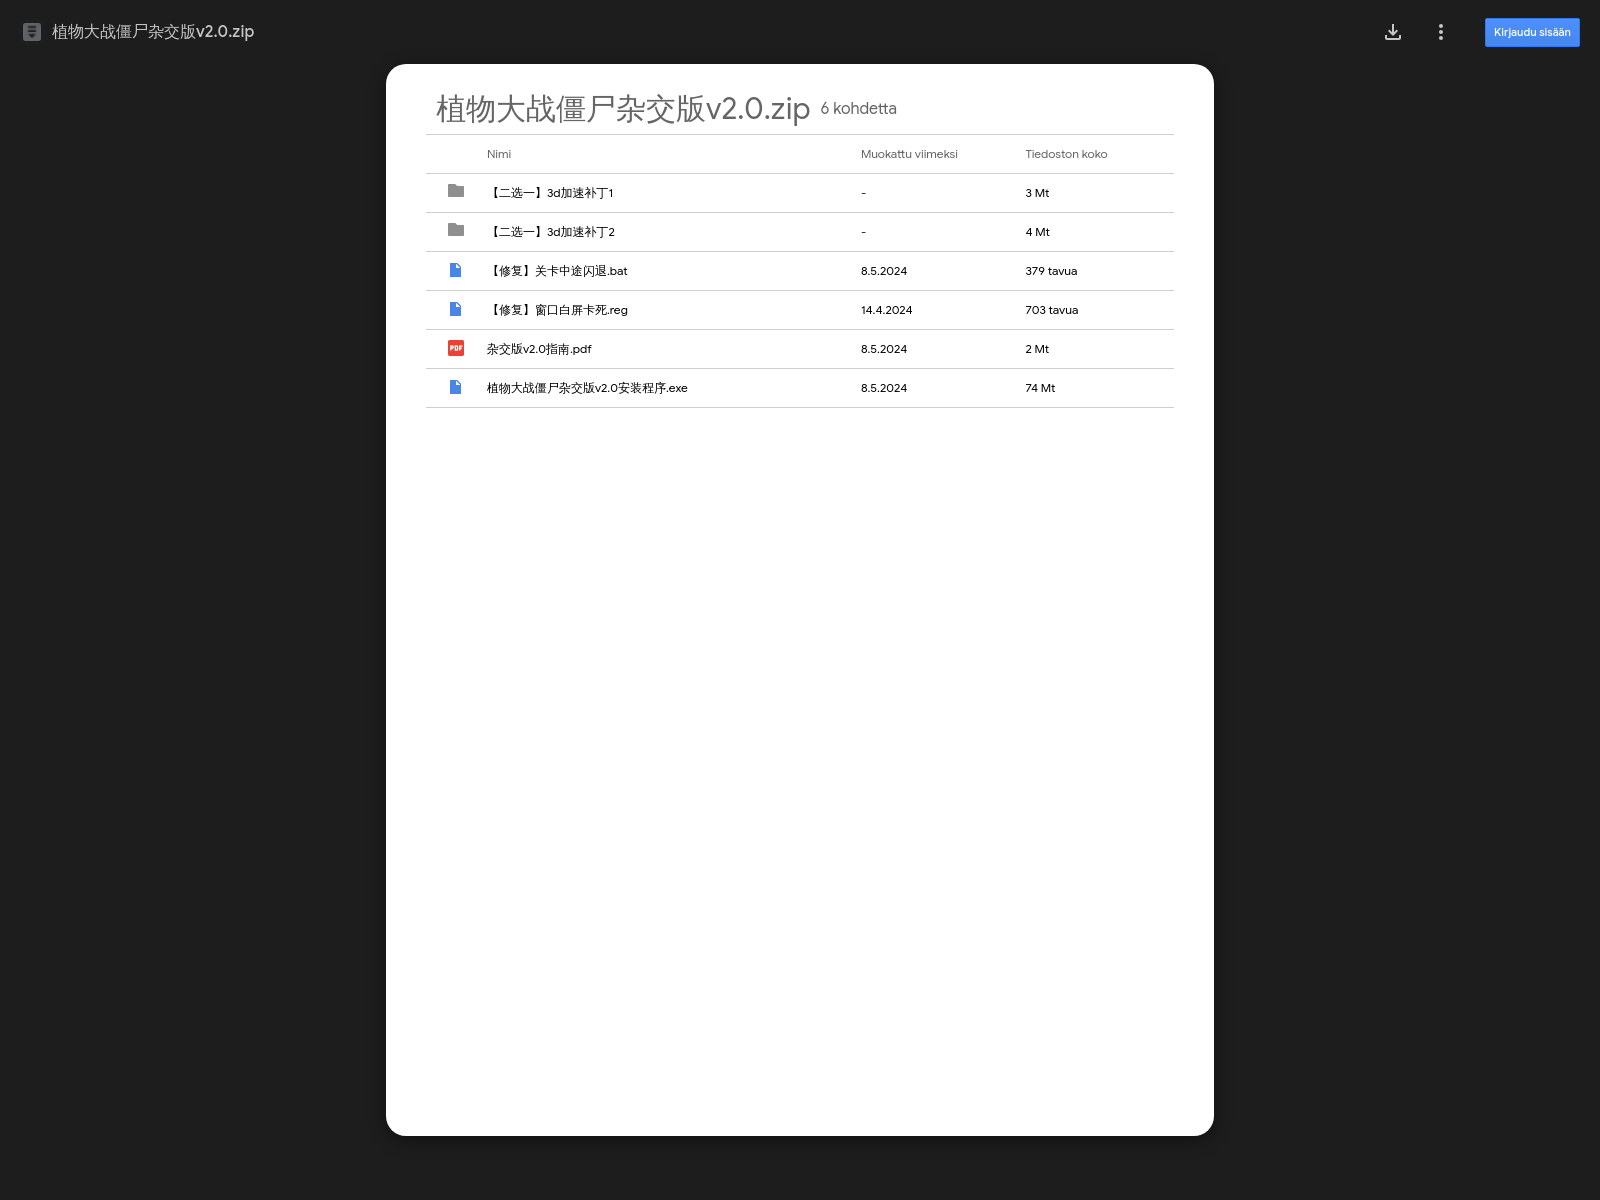Select file 【修复】窗口白屏卡死.reg
The width and height of the screenshot is (1600, 1200).
[557, 310]
